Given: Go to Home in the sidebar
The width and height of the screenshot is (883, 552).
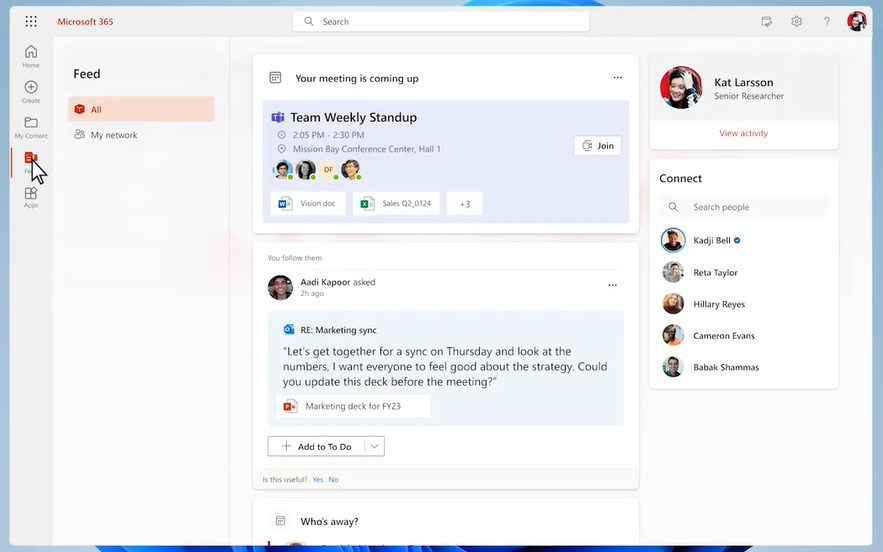Looking at the screenshot, I should pos(31,56).
